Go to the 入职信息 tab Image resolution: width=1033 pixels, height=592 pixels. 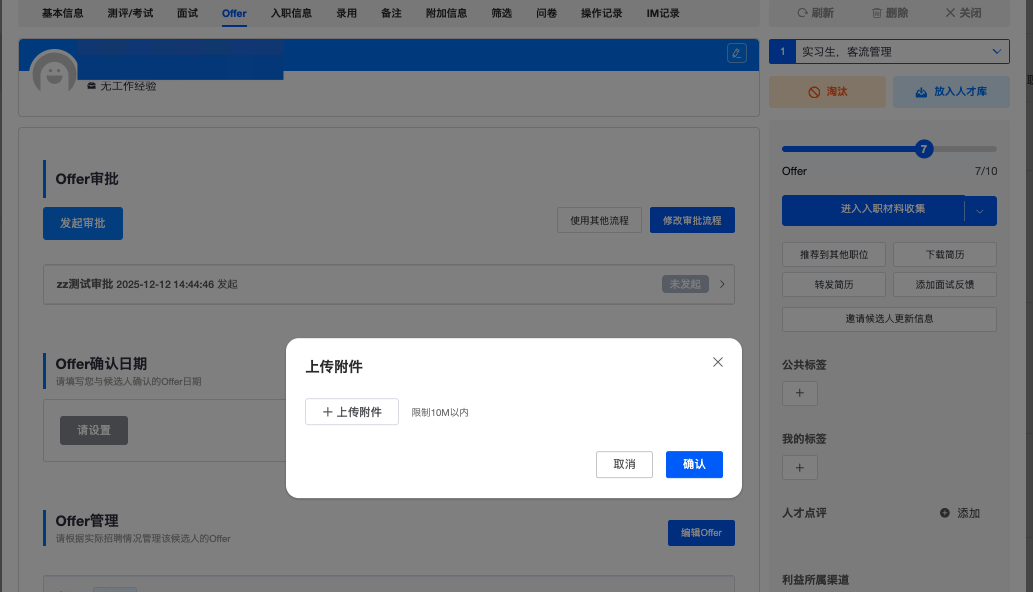click(291, 13)
